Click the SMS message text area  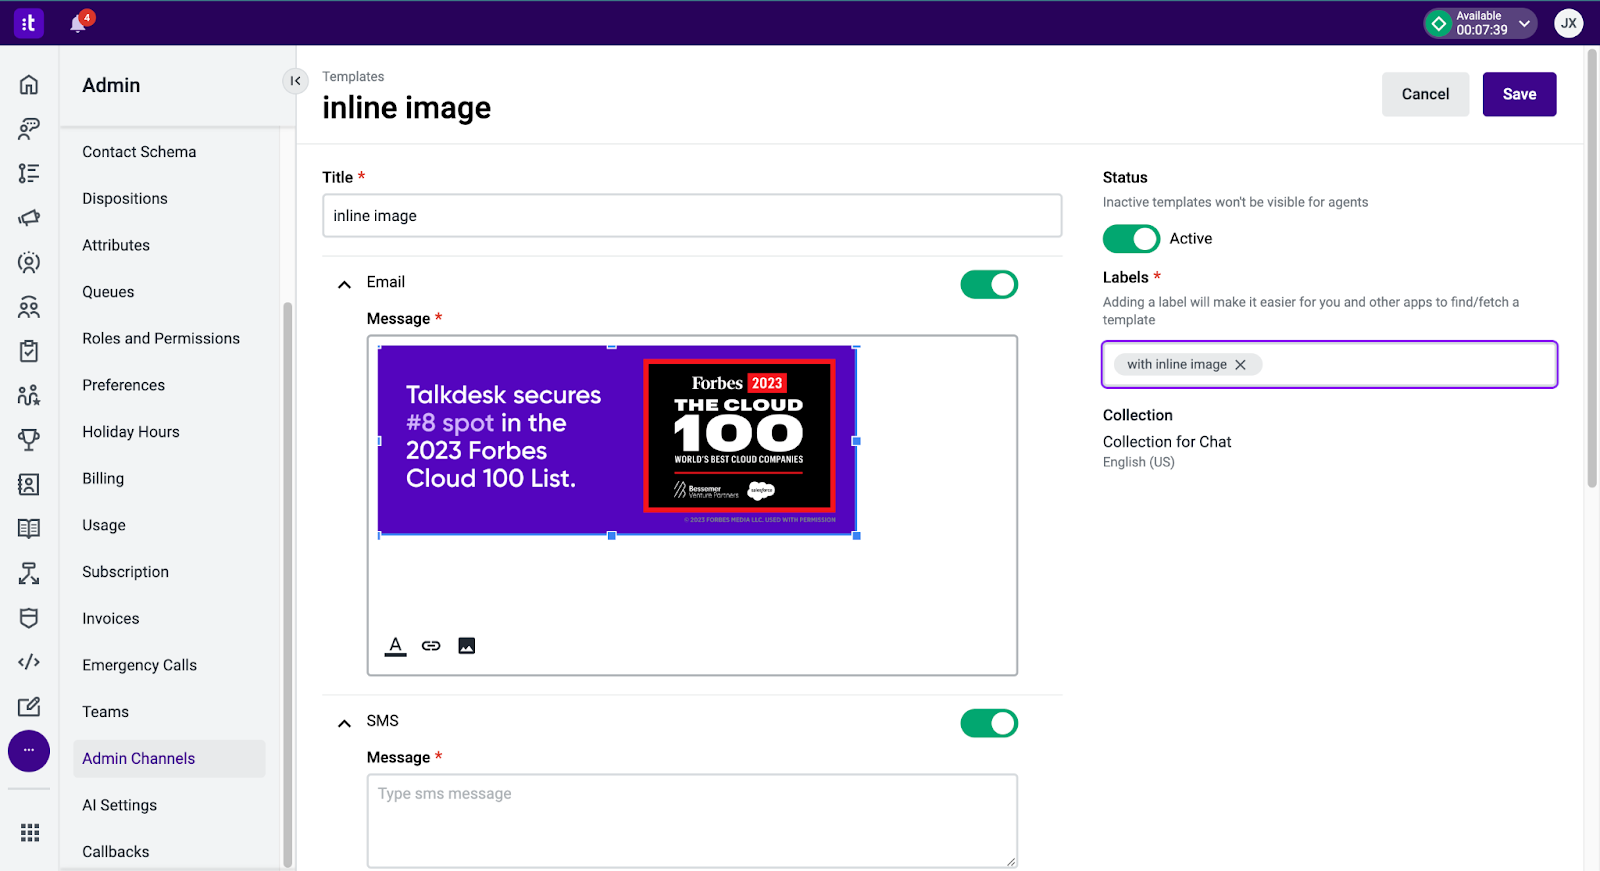[x=692, y=821]
